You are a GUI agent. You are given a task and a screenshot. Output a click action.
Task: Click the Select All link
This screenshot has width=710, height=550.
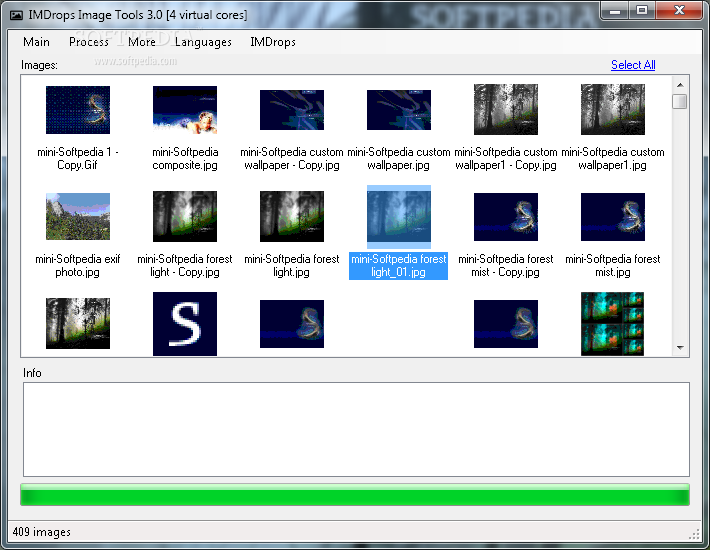coord(633,65)
